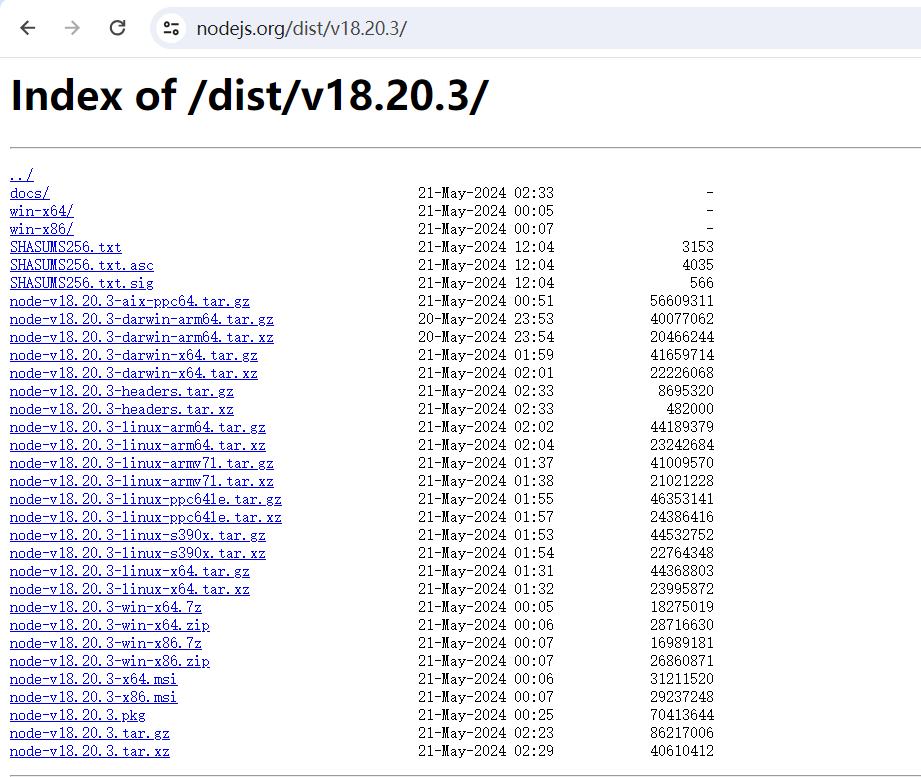Open the win-x86/ folder link
921x777 pixels.
coord(42,229)
